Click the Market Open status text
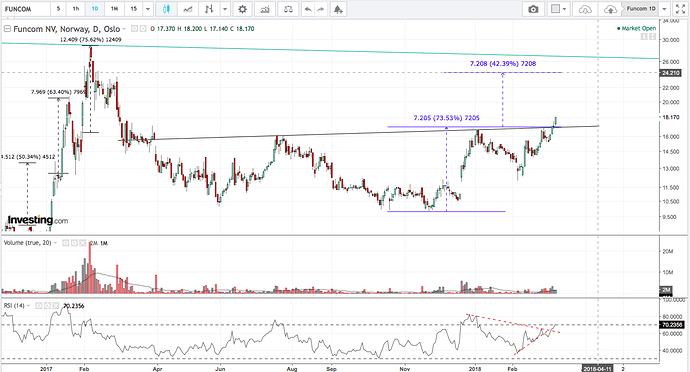The width and height of the screenshot is (690, 372). [x=639, y=28]
